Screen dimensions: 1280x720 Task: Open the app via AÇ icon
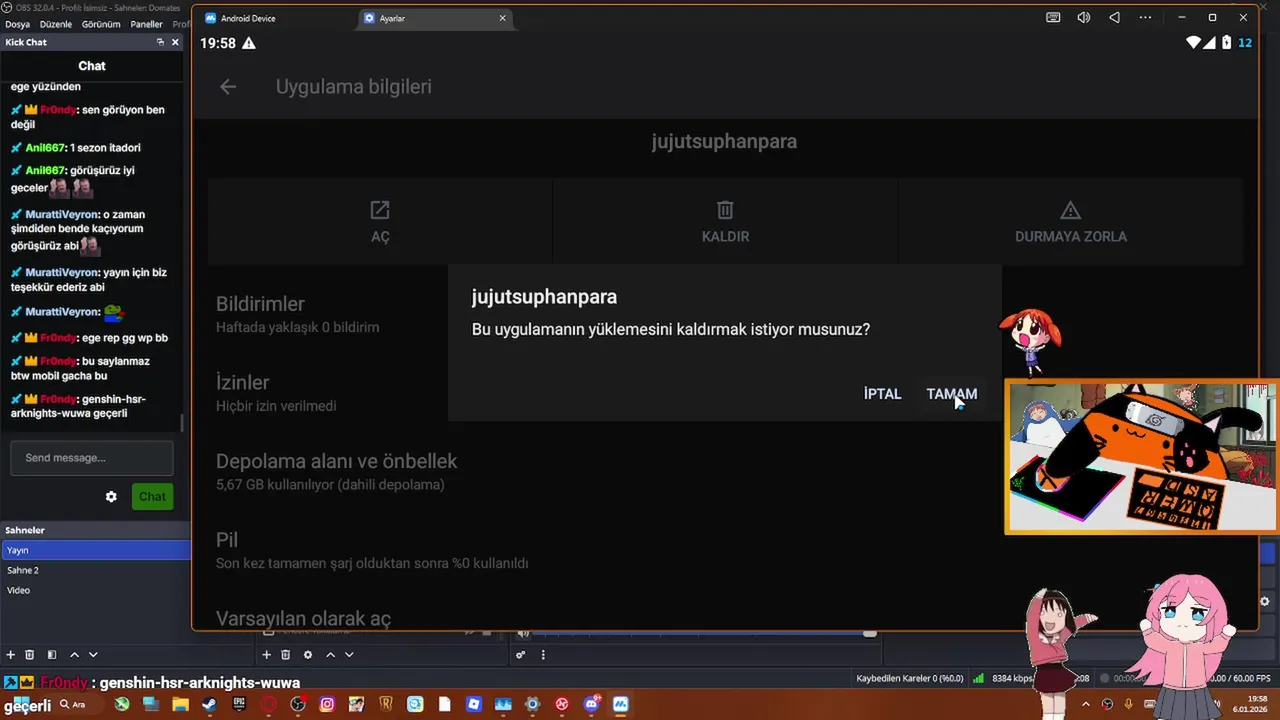coord(380,210)
